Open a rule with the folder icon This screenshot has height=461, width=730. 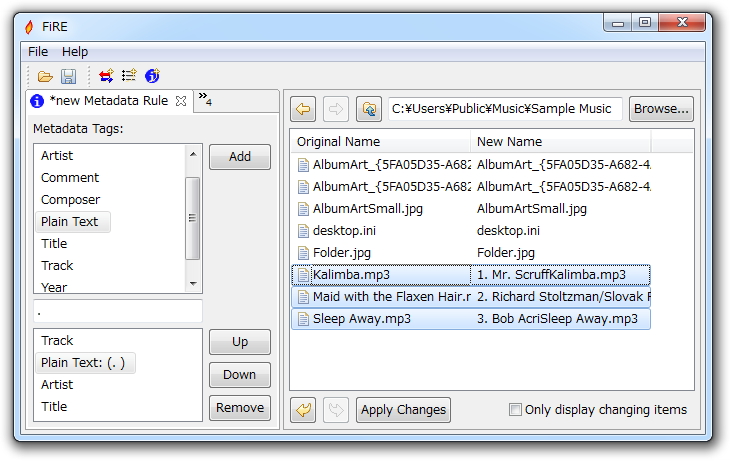pyautogui.click(x=45, y=76)
